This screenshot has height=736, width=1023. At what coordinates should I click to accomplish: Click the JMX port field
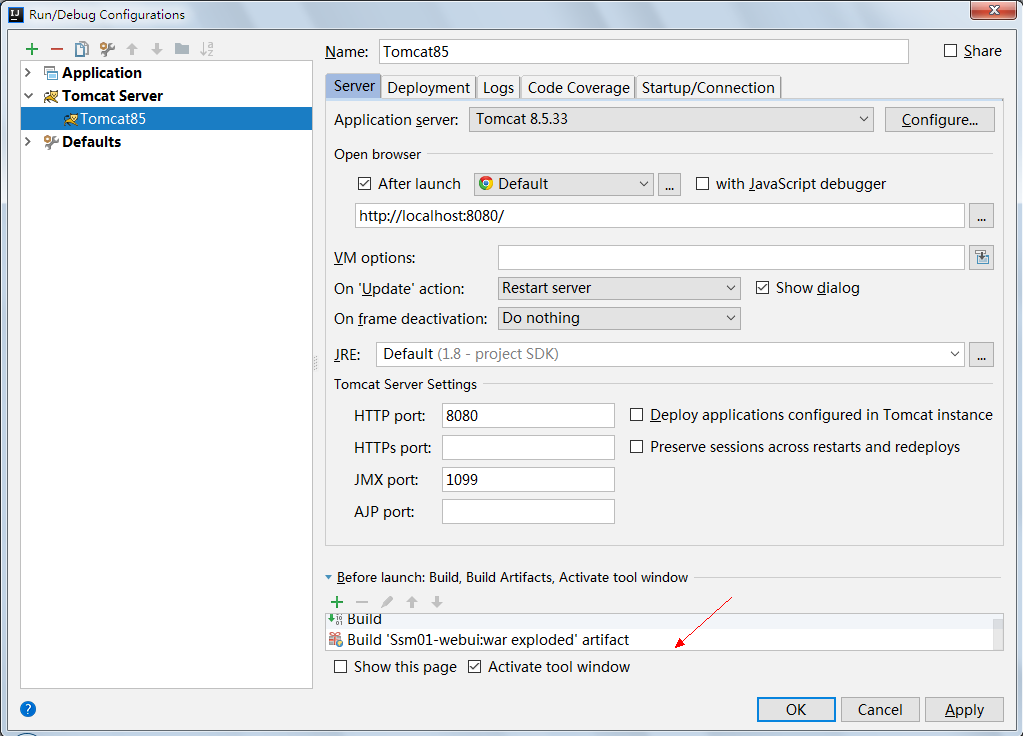click(x=528, y=480)
